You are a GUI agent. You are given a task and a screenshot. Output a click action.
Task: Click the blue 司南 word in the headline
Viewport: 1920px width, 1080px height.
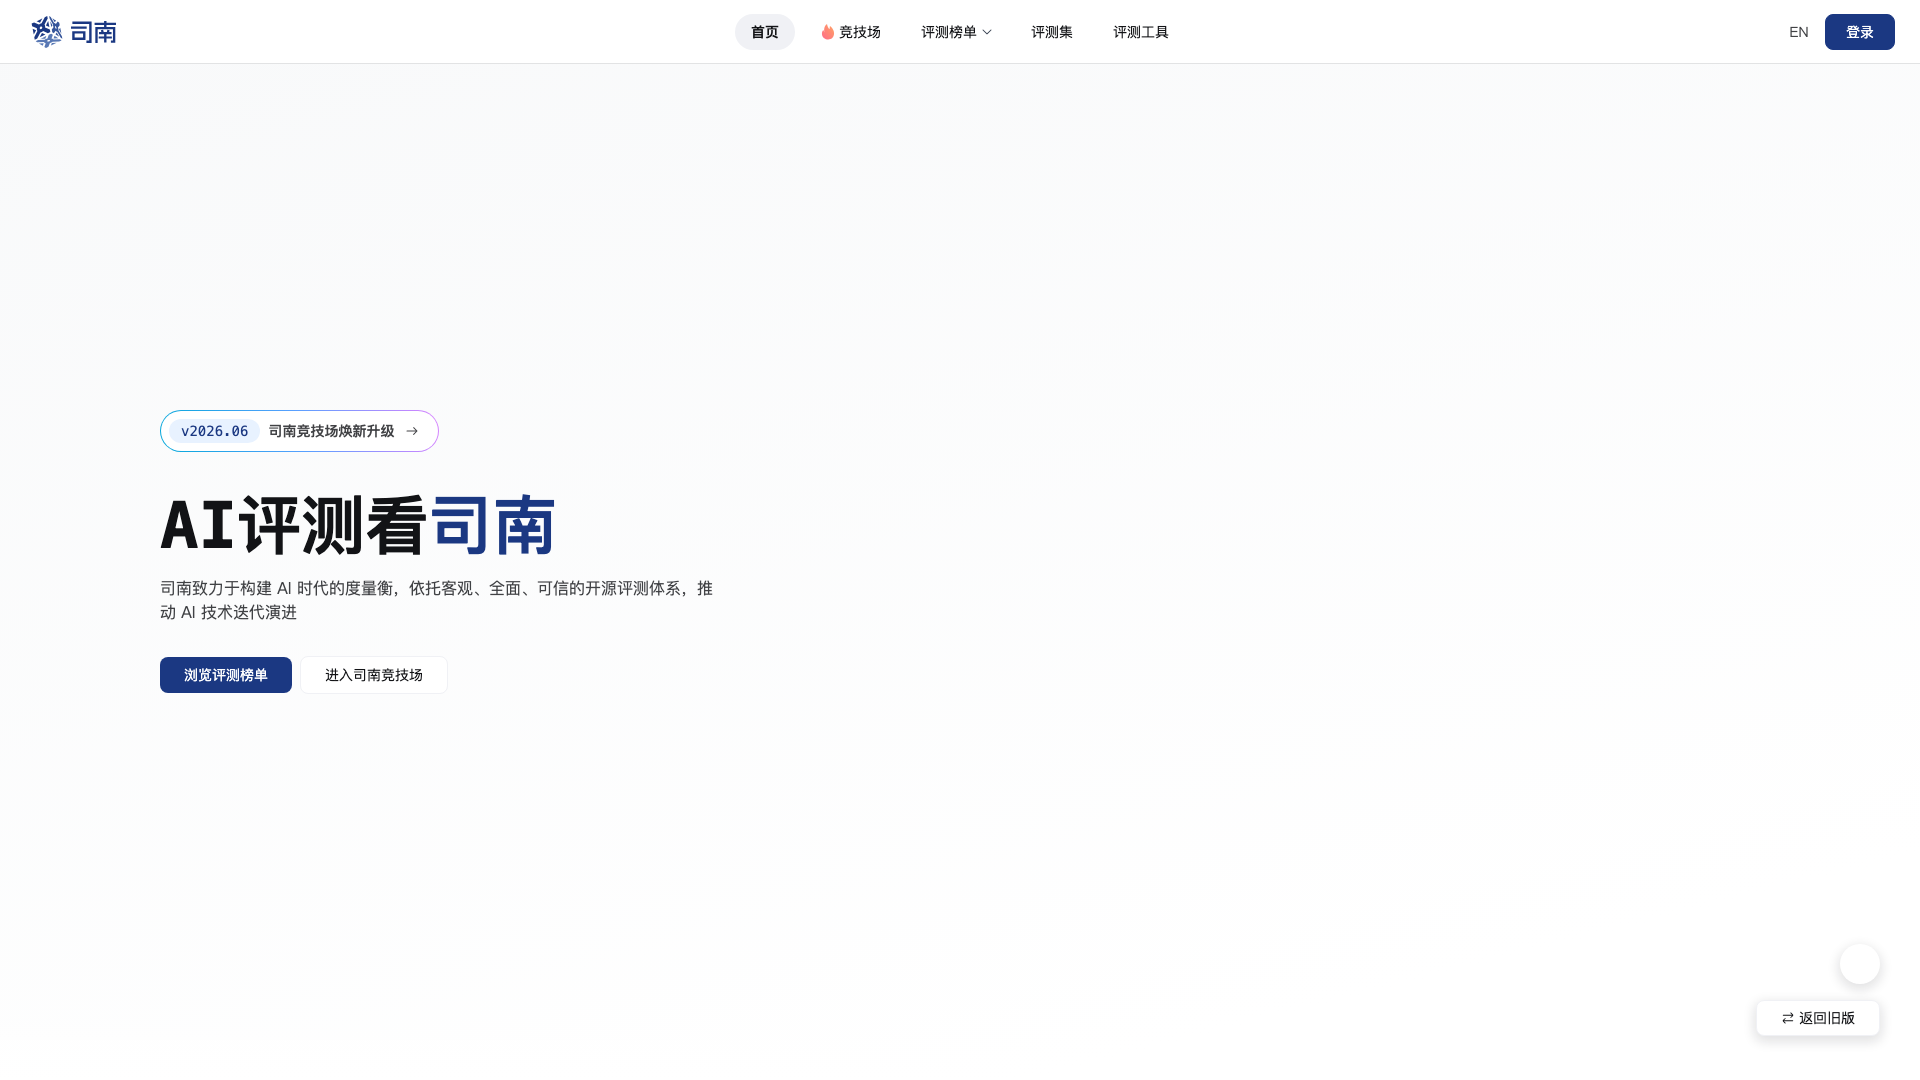tap(493, 525)
